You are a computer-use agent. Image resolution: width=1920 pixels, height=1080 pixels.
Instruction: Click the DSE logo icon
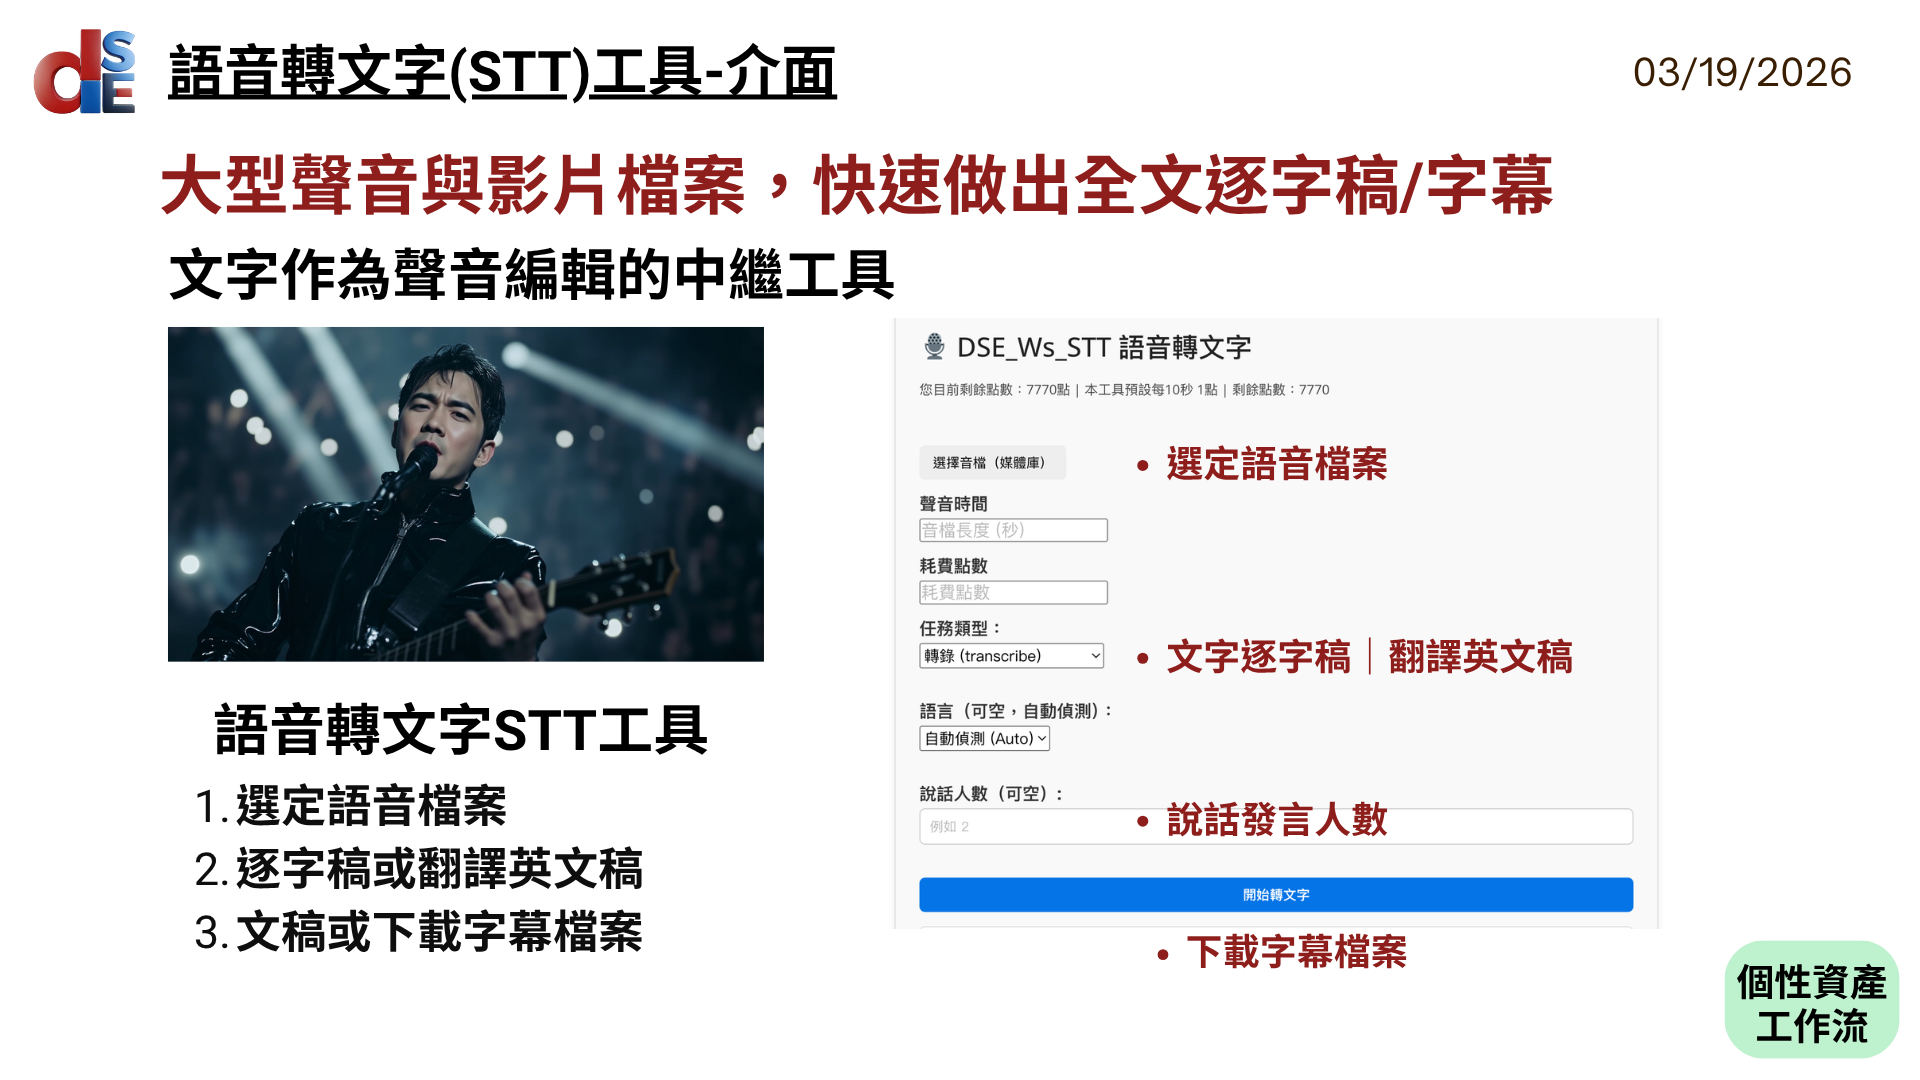click(85, 71)
